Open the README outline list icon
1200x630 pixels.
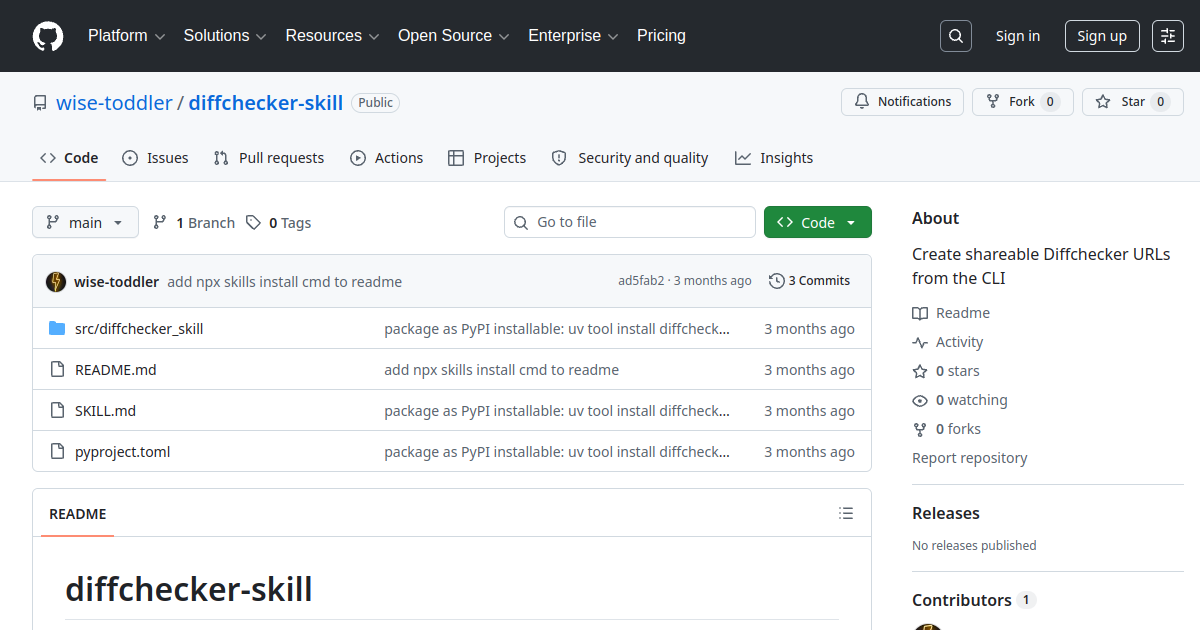point(846,513)
